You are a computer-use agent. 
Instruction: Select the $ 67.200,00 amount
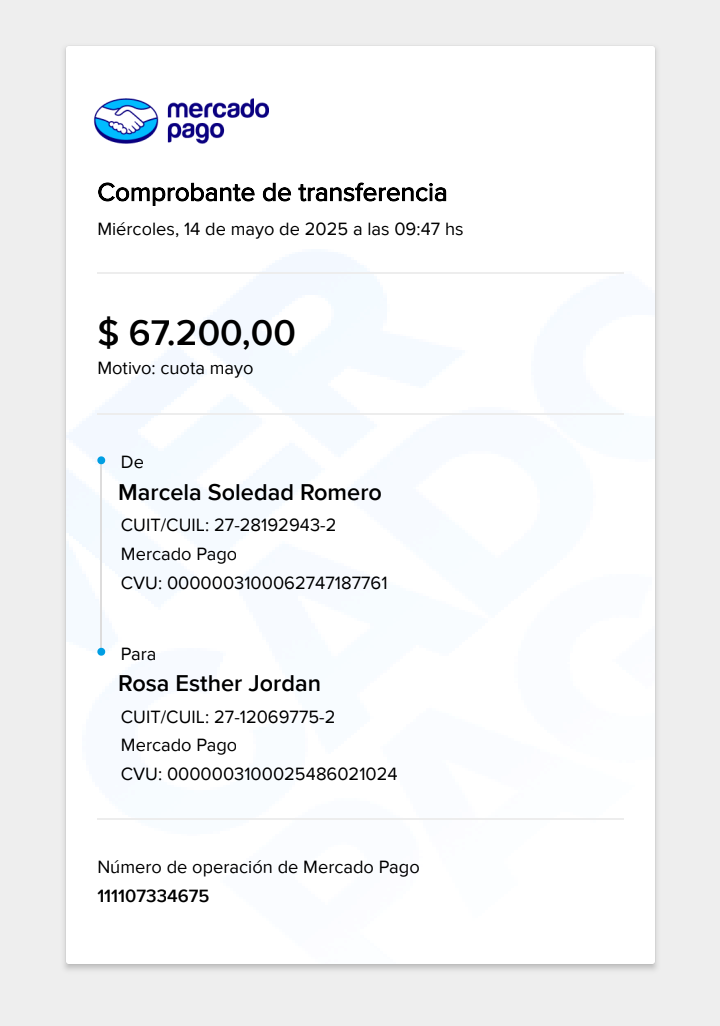click(x=196, y=332)
